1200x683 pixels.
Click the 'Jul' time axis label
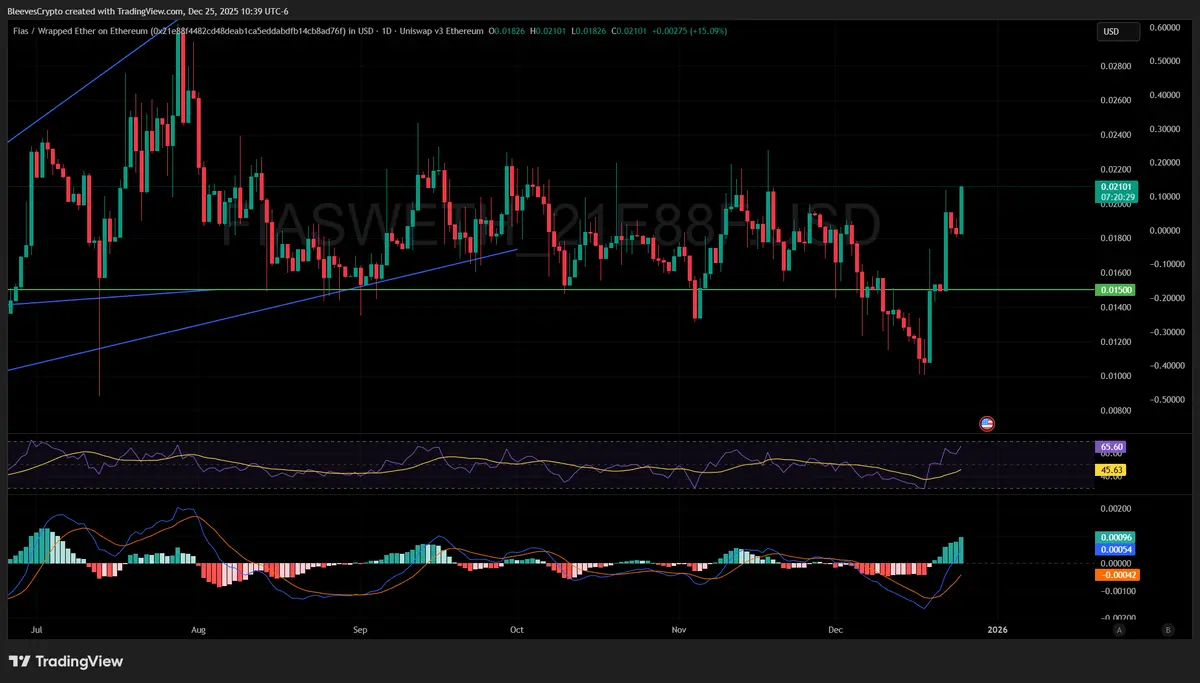(x=37, y=631)
